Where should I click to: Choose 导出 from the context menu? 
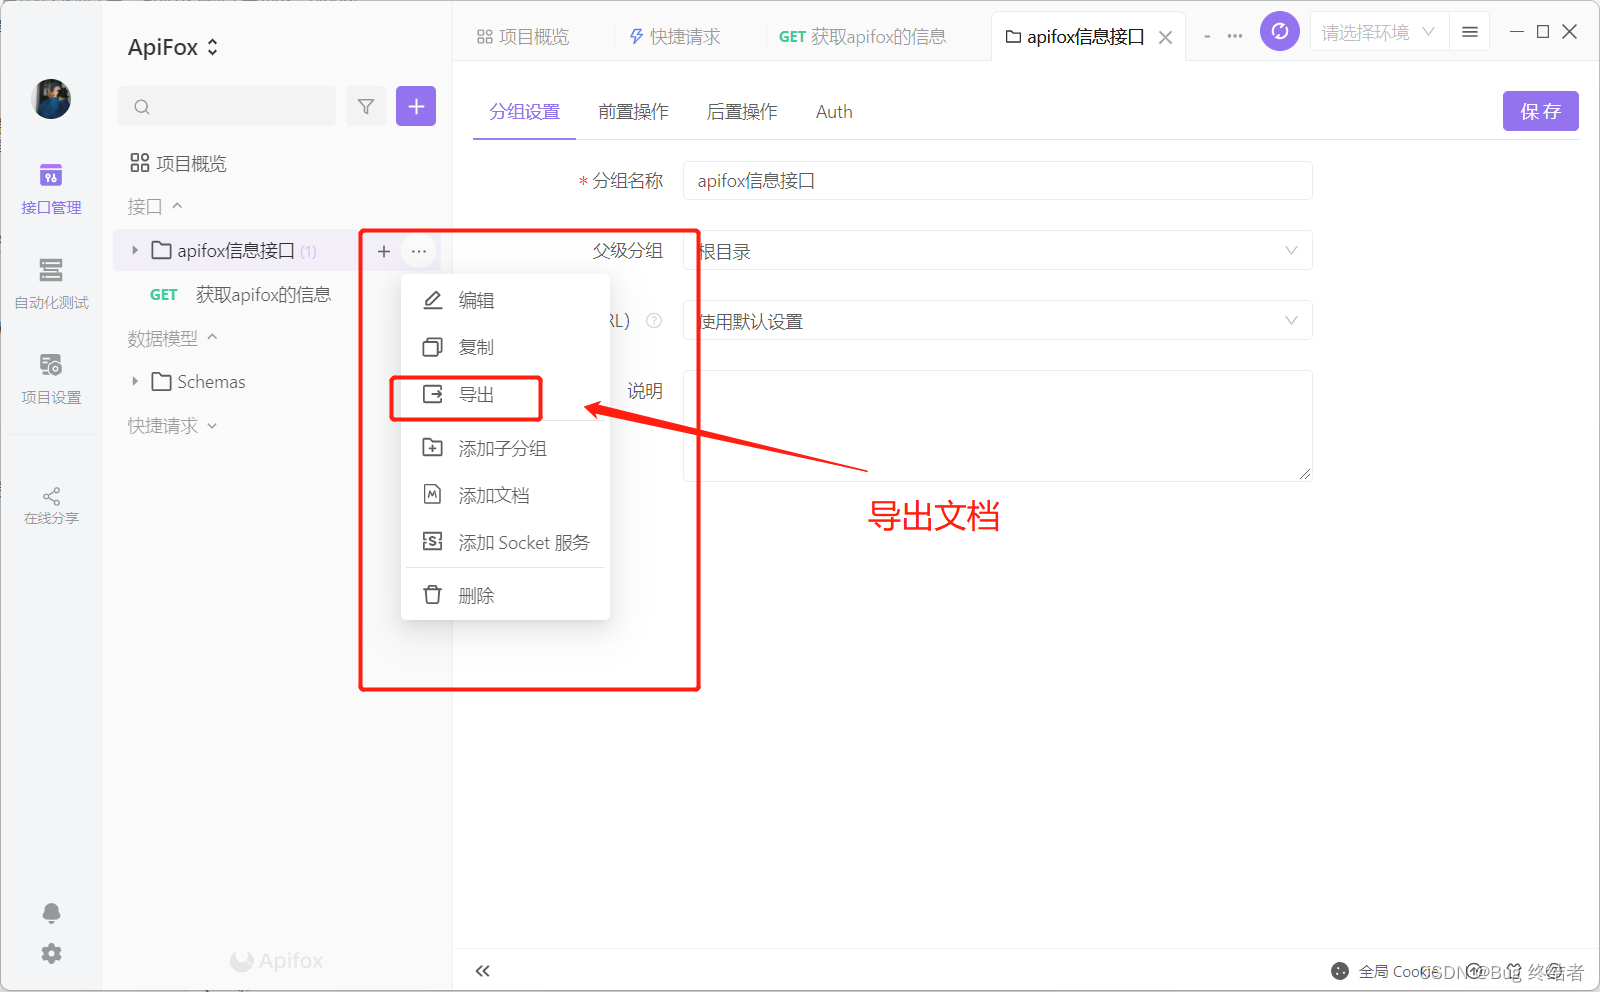pos(505,394)
